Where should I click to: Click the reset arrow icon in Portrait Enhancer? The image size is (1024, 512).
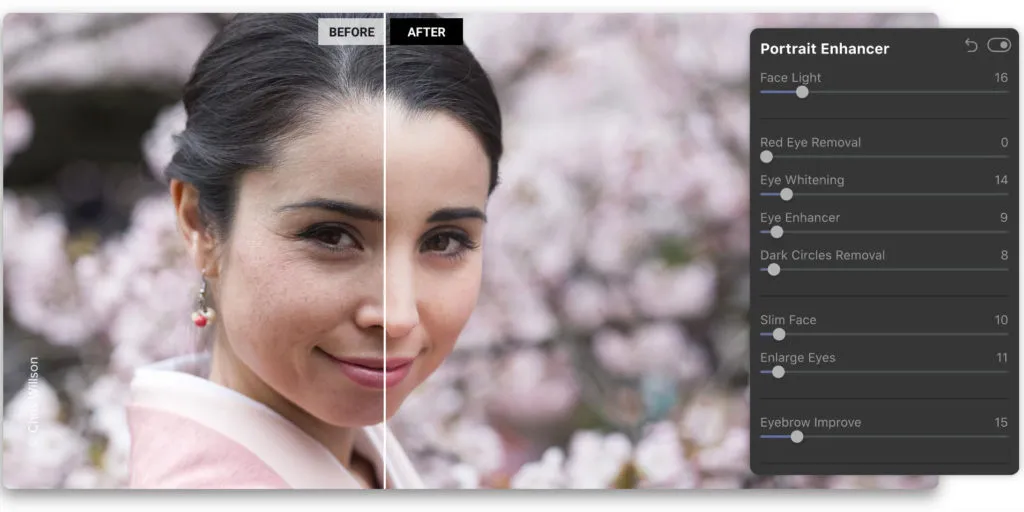(971, 46)
